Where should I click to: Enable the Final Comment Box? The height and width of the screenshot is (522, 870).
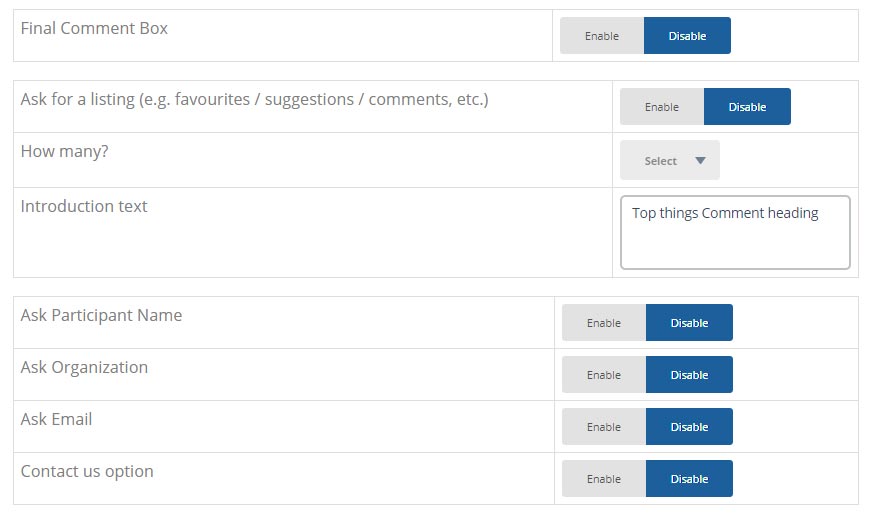(x=602, y=36)
